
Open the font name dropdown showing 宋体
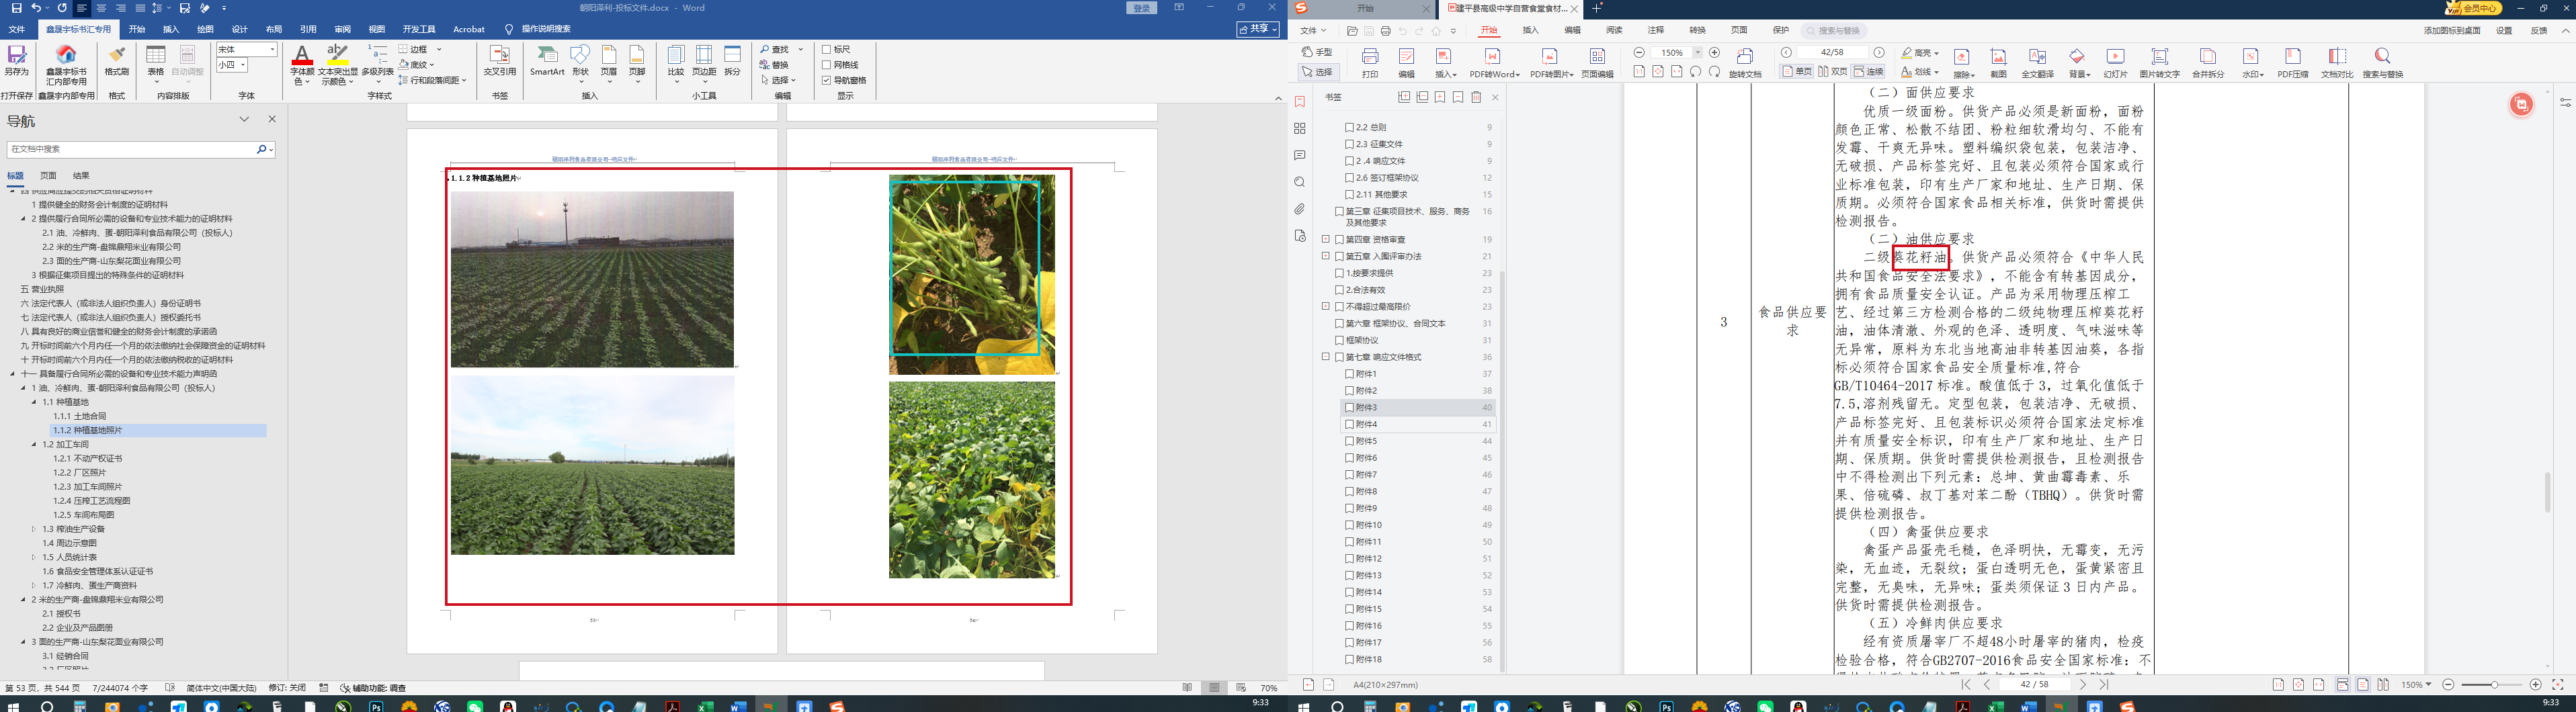[x=272, y=50]
